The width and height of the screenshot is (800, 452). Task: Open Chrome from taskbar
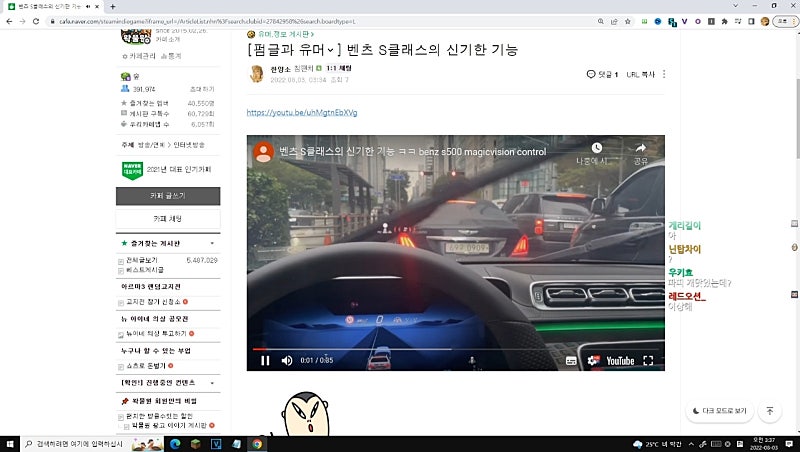pyautogui.click(x=257, y=444)
